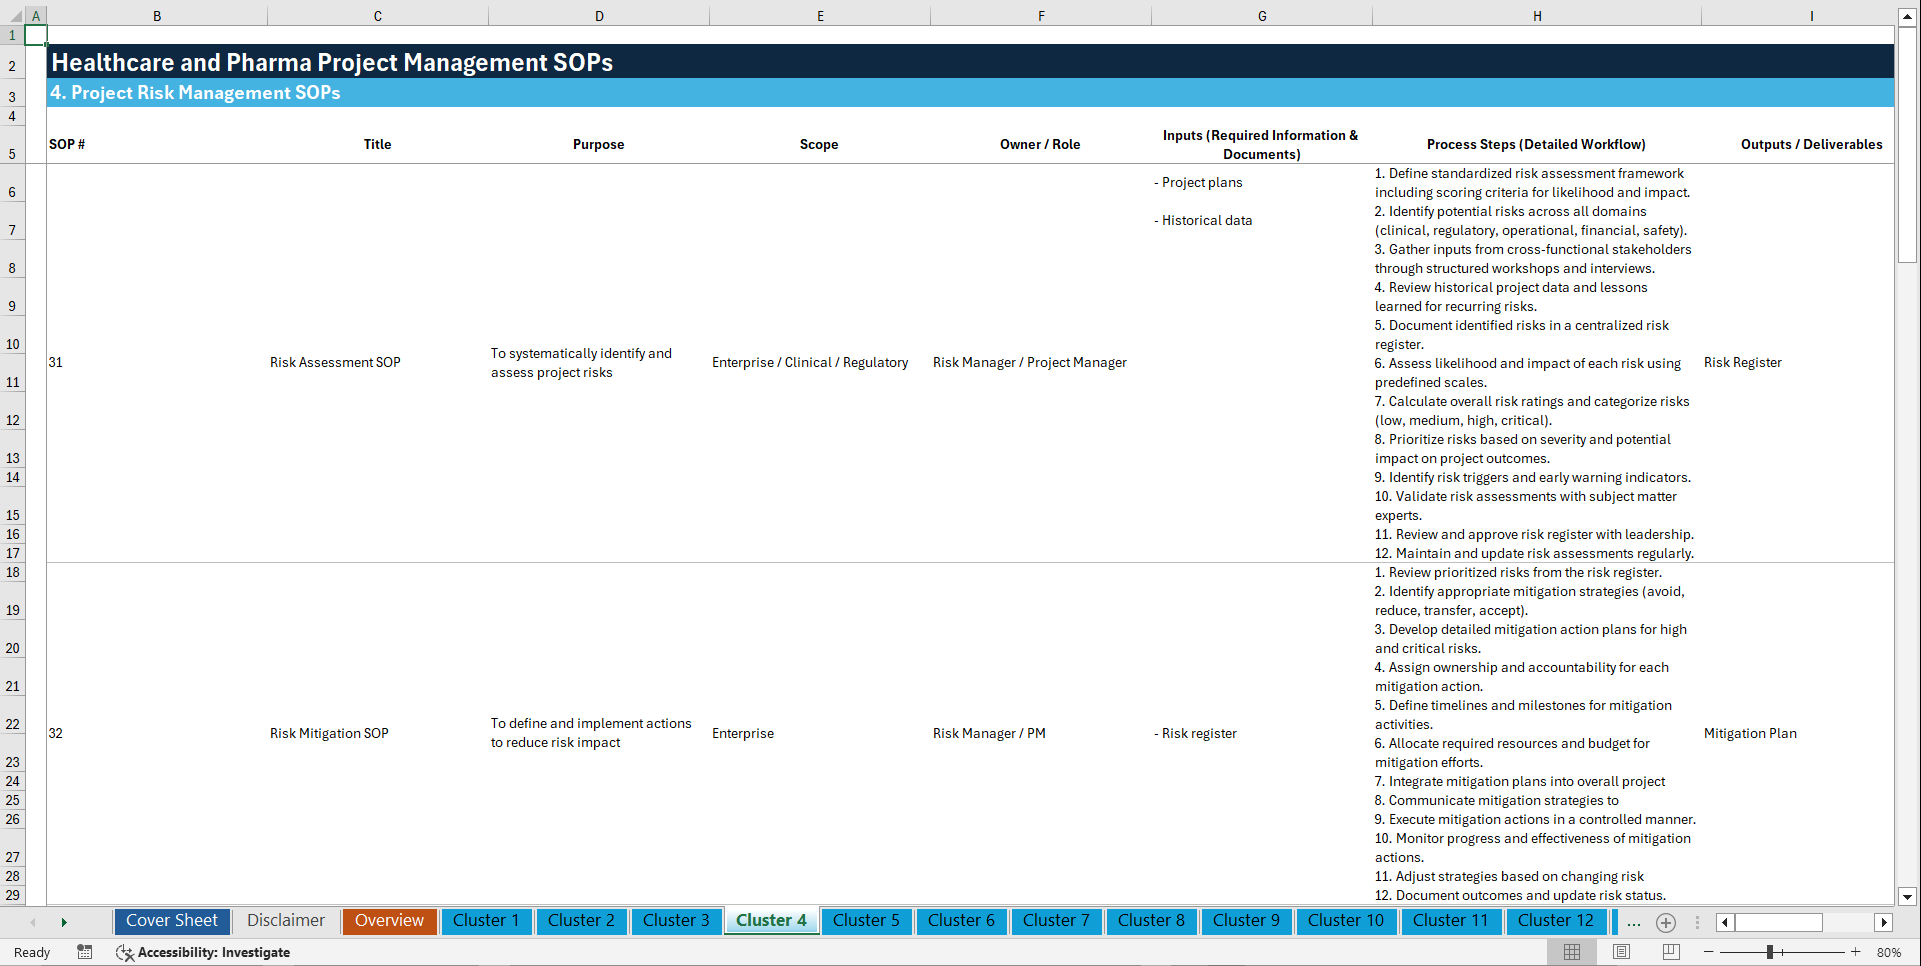The image size is (1921, 966).
Task: Start macro recording from the status bar
Action: (x=85, y=952)
